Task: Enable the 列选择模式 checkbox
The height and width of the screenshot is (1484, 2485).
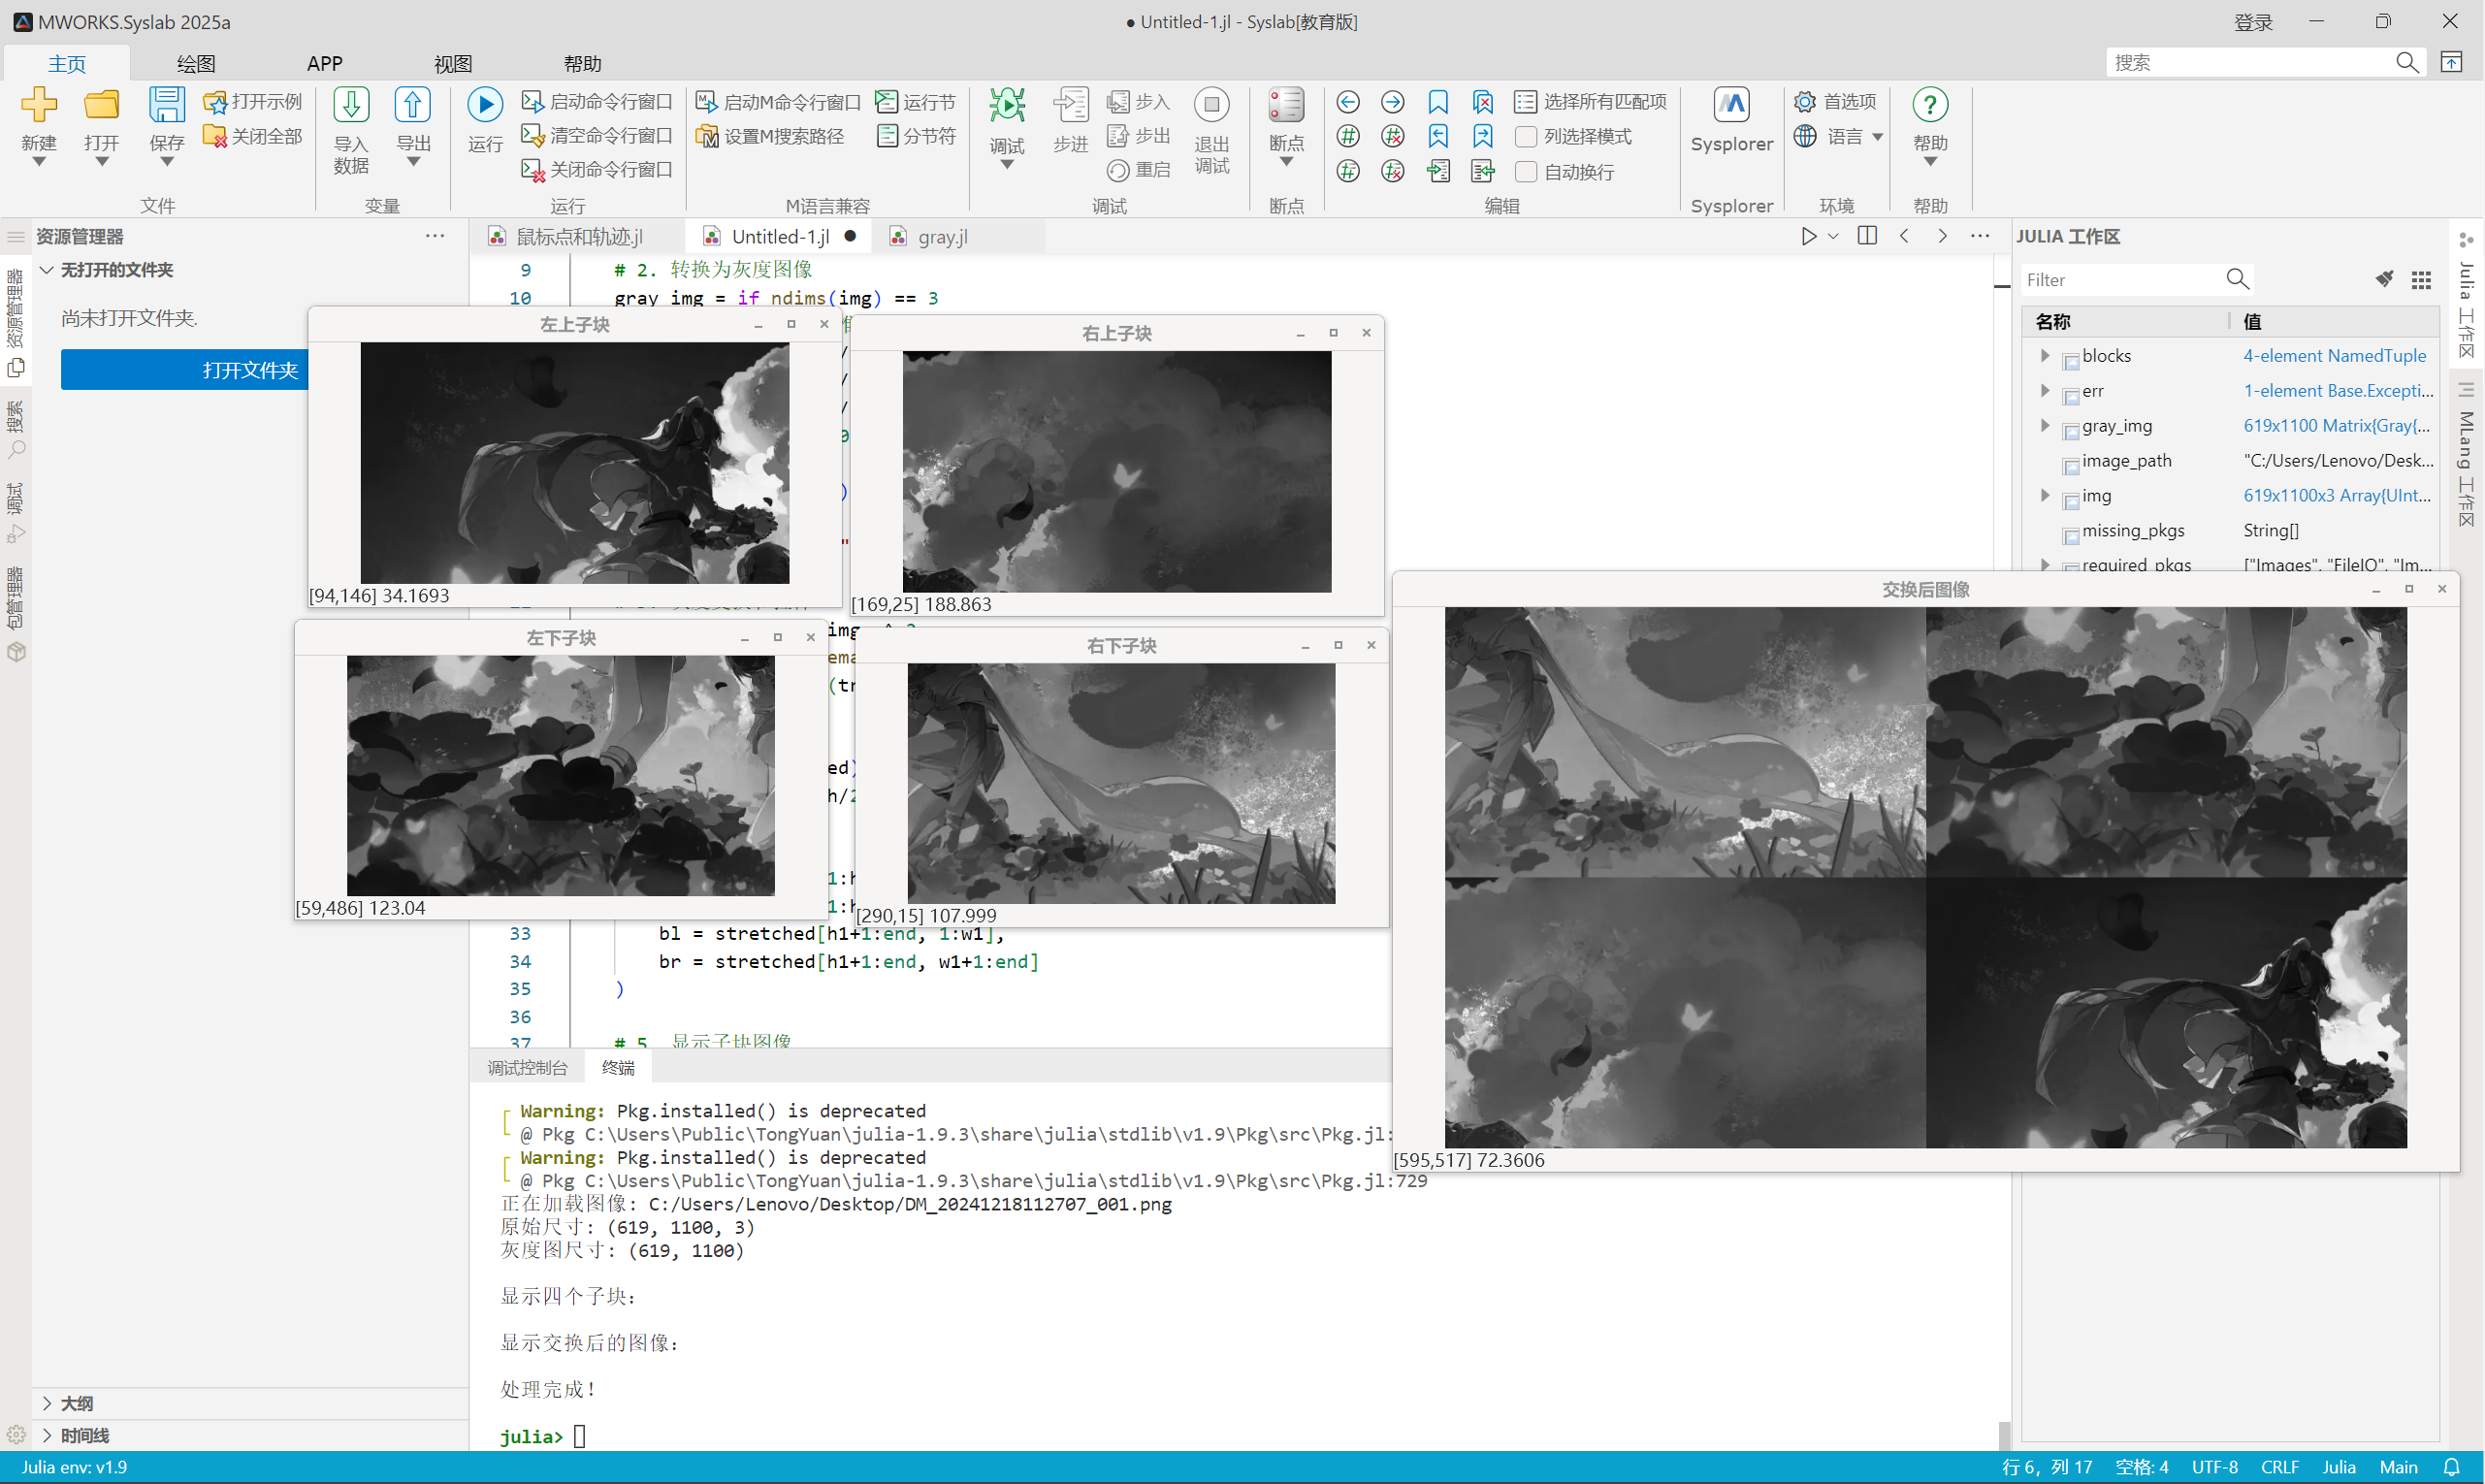Action: [x=1526, y=137]
